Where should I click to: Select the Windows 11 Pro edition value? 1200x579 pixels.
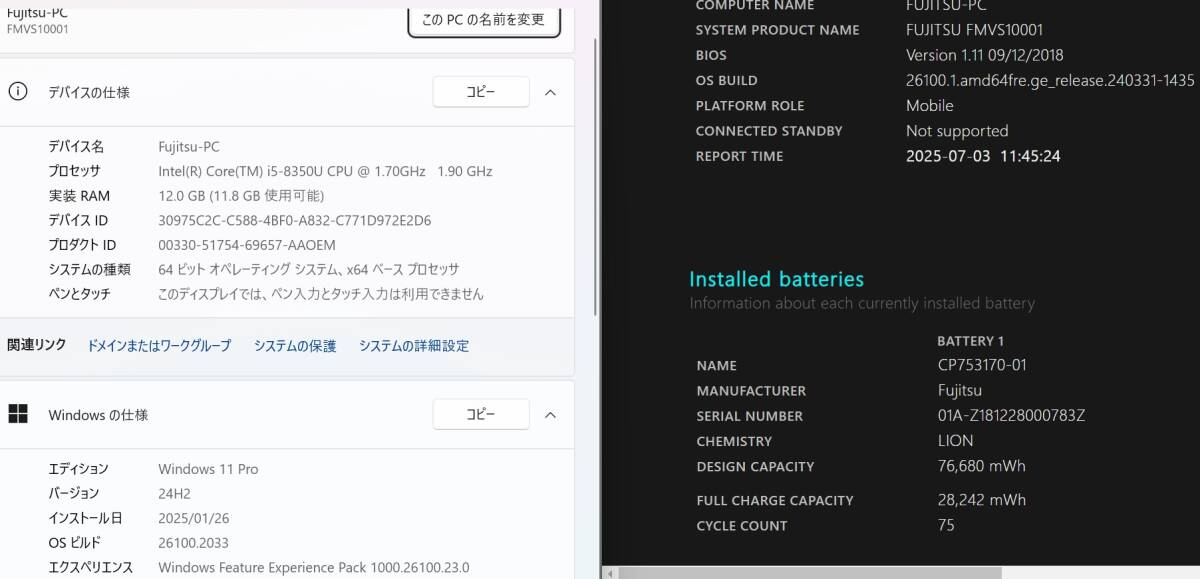click(208, 469)
